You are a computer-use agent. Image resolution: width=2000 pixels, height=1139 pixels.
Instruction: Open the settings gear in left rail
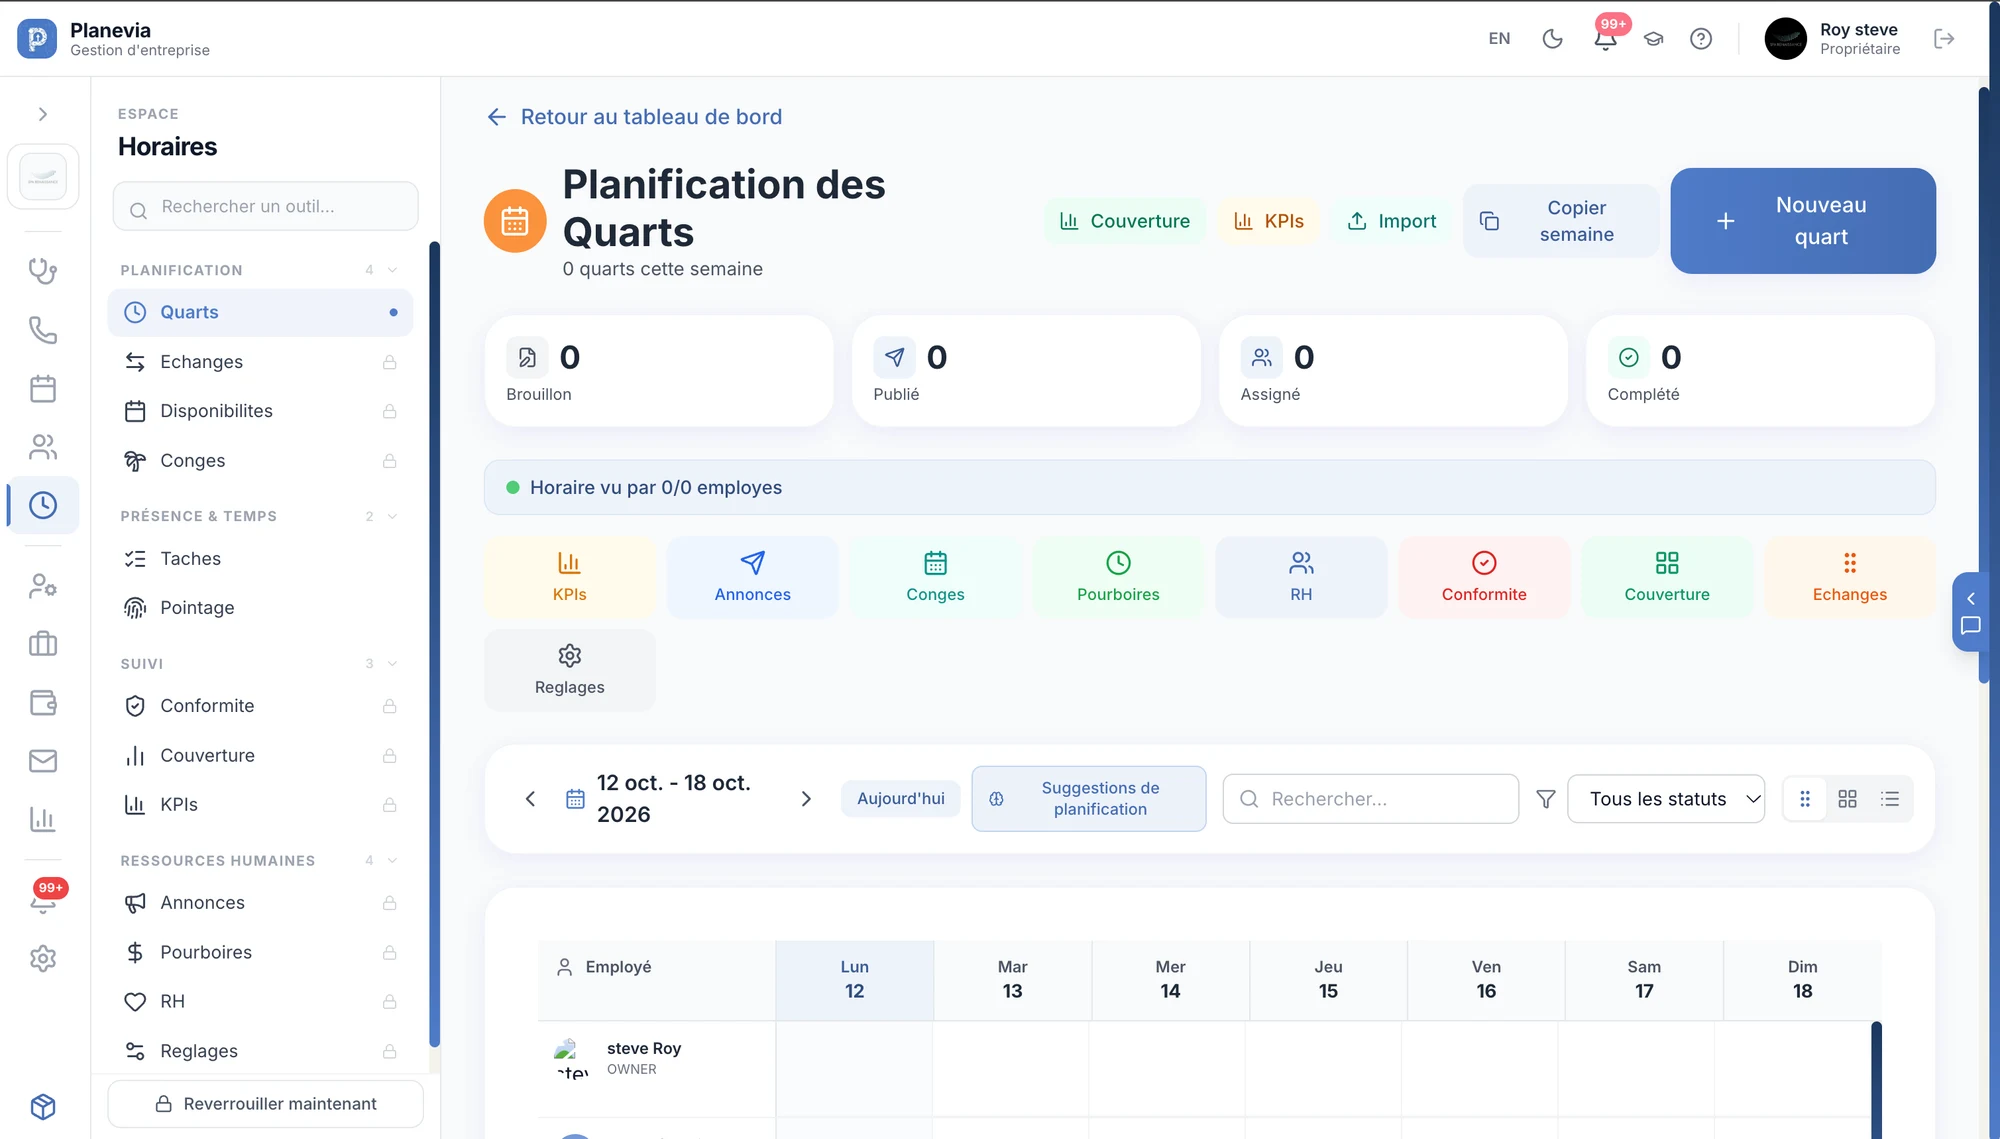pyautogui.click(x=43, y=959)
